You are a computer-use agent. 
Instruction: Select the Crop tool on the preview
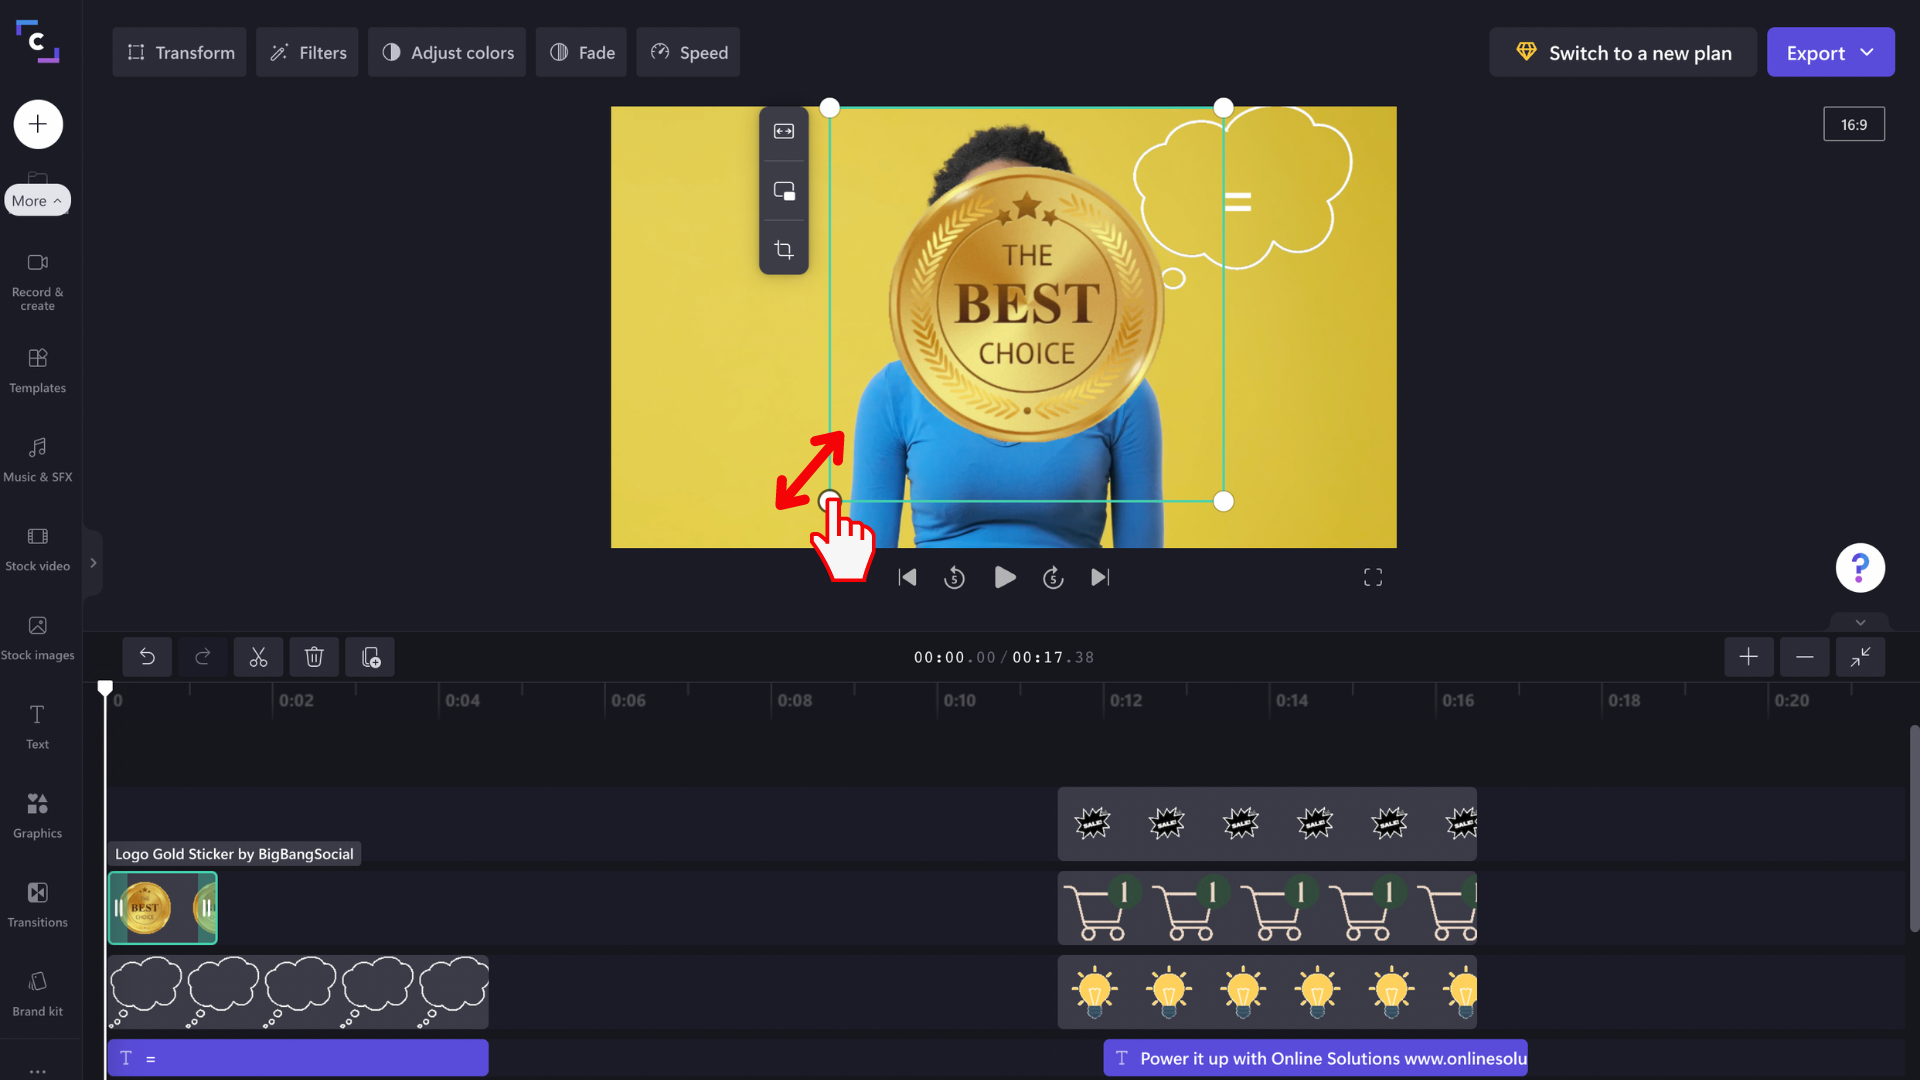[784, 250]
